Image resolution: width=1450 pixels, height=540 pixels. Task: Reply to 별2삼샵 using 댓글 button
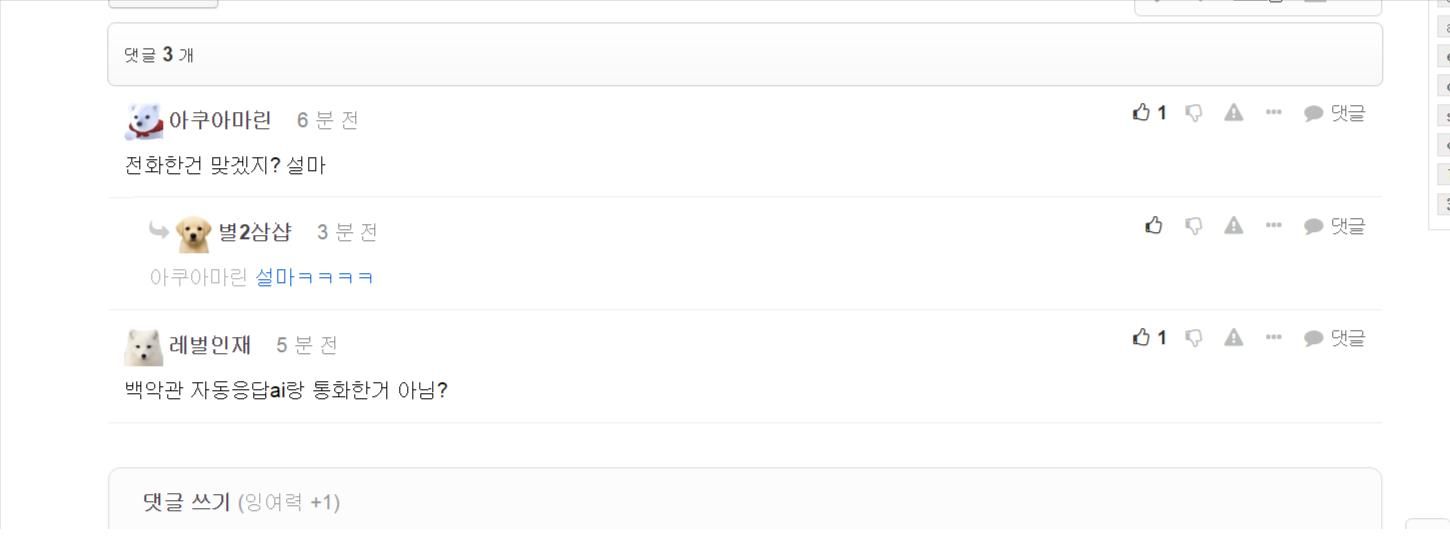[x=1334, y=226]
